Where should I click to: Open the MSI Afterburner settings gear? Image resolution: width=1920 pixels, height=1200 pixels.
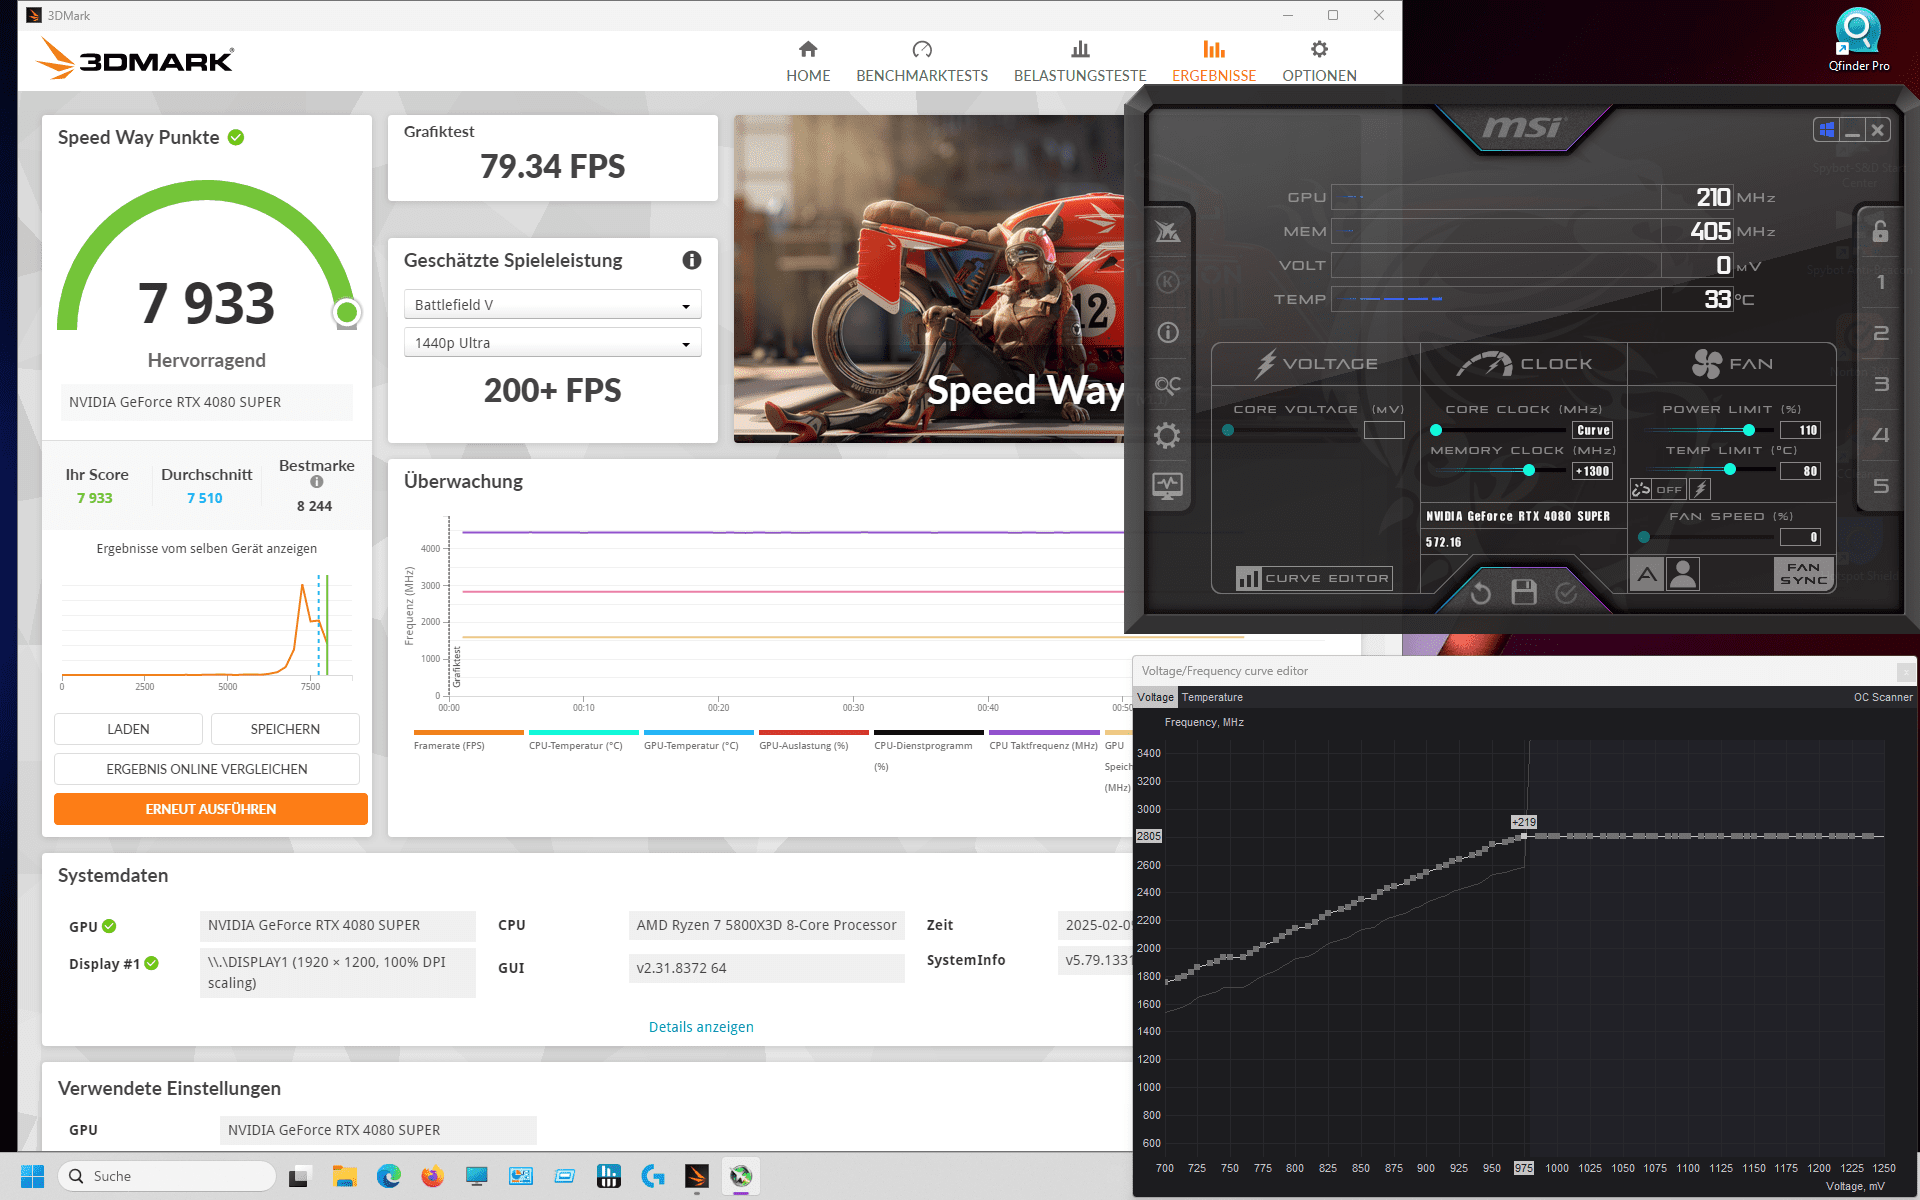(1167, 436)
